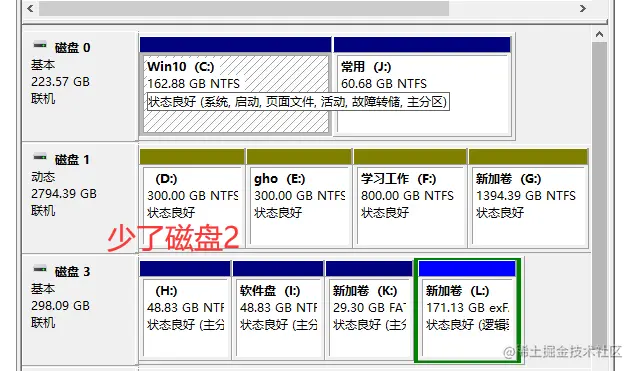This screenshot has height=371, width=634.
Task: Click the 磁盘 1 disk label
Action: coord(72,160)
